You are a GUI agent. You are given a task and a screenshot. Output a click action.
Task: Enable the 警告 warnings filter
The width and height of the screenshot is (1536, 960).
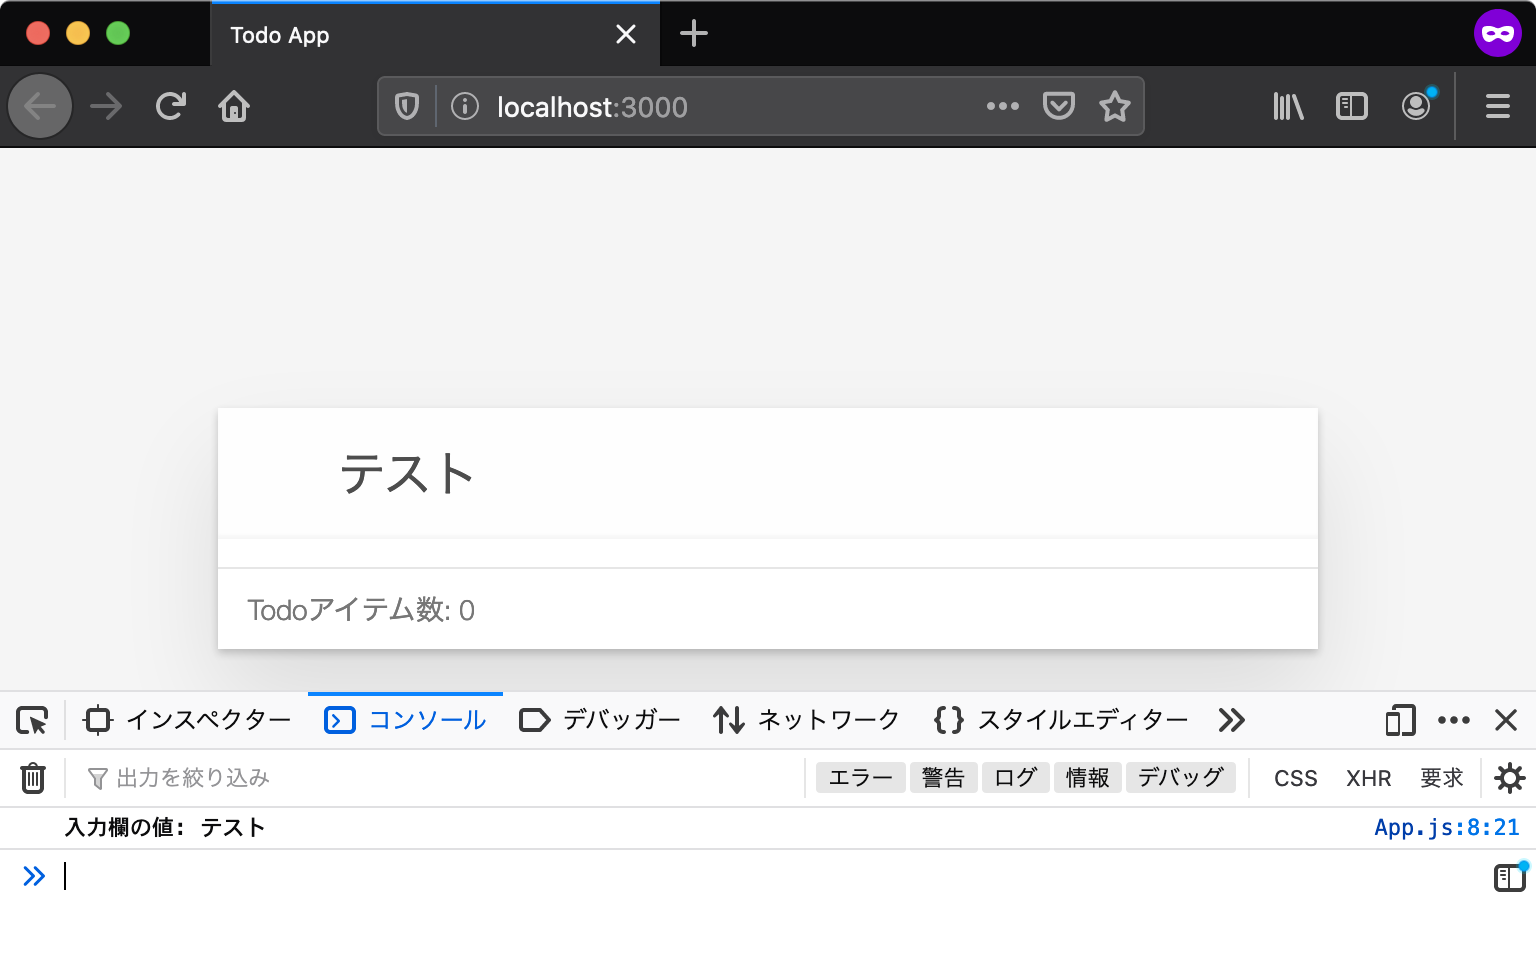coord(943,777)
